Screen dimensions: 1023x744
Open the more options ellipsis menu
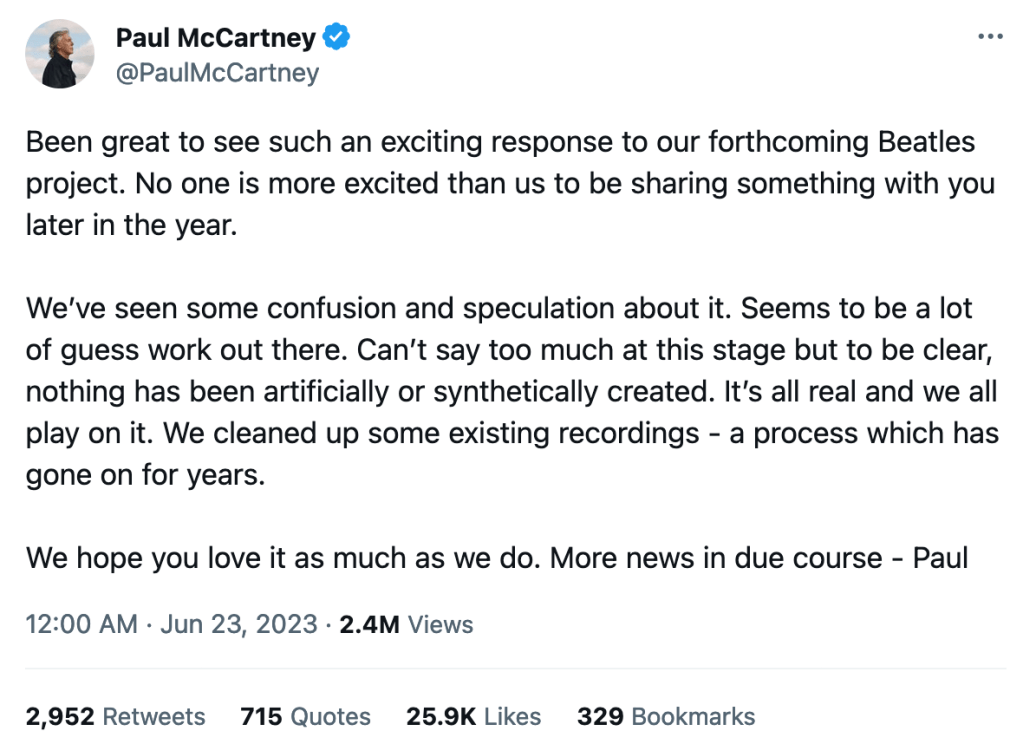click(x=989, y=37)
